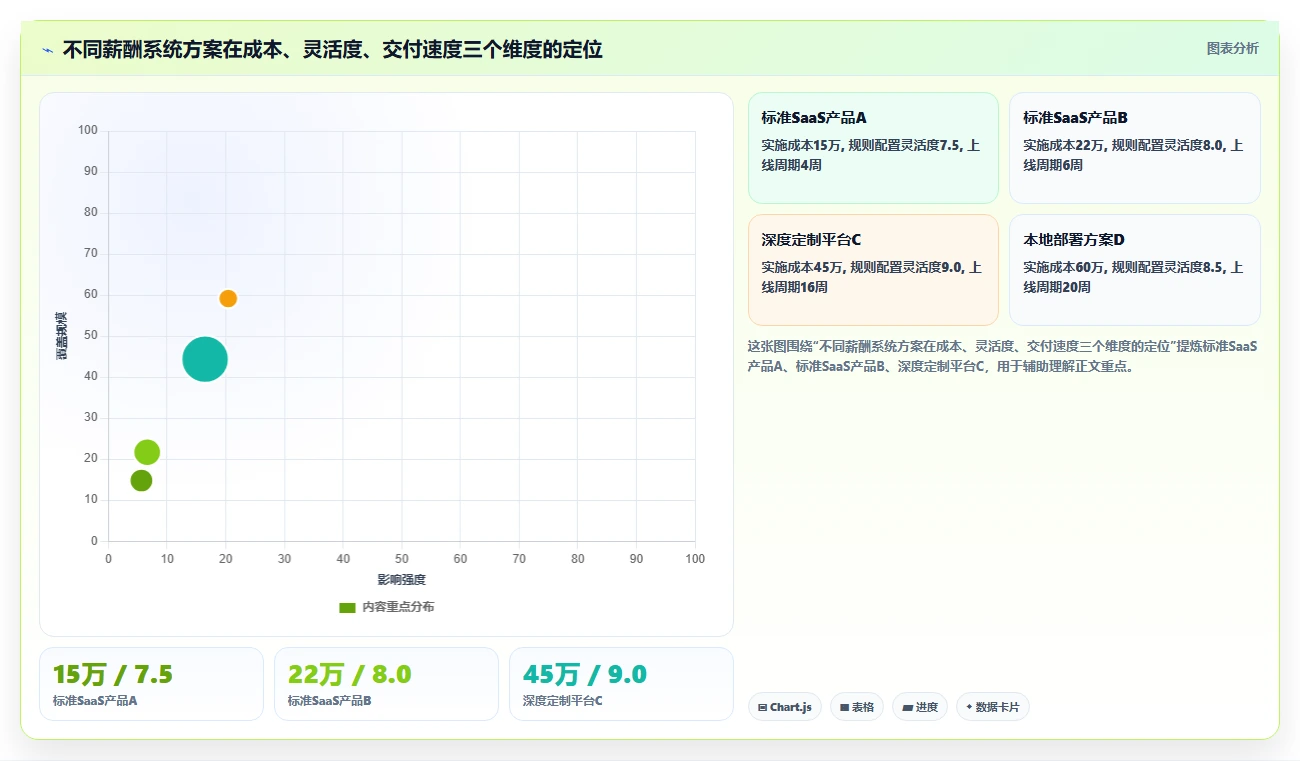The height and width of the screenshot is (761, 1300).
Task: Click the 覆盖规模 y-axis label
Action: [x=62, y=336]
